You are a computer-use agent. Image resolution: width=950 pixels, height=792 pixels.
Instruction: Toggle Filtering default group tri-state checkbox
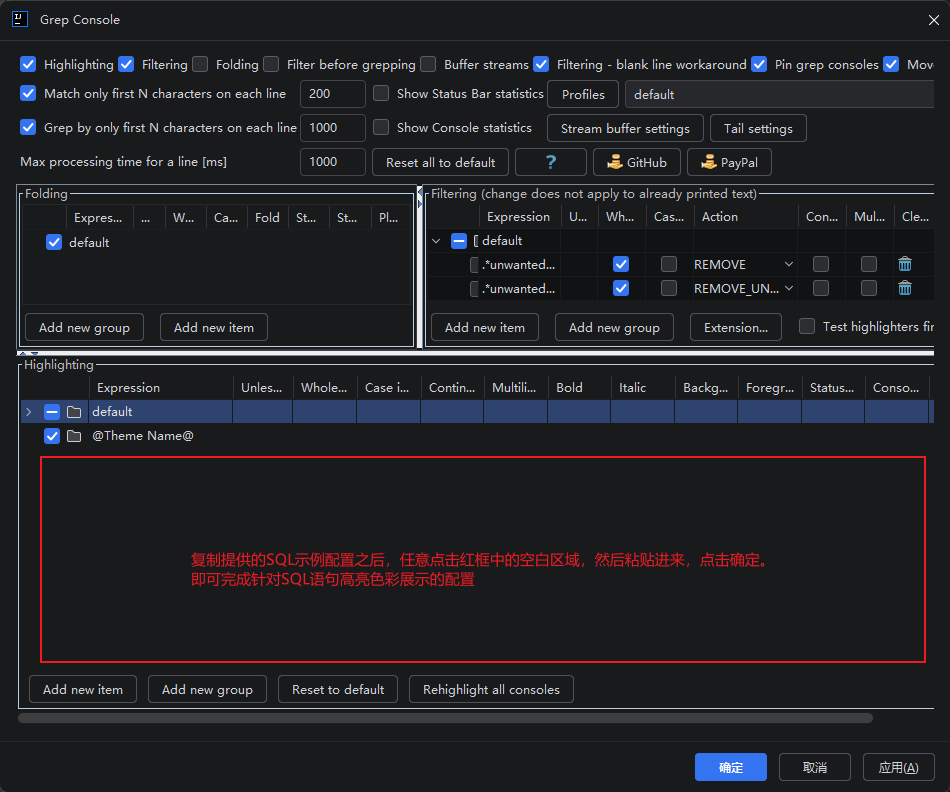point(459,241)
